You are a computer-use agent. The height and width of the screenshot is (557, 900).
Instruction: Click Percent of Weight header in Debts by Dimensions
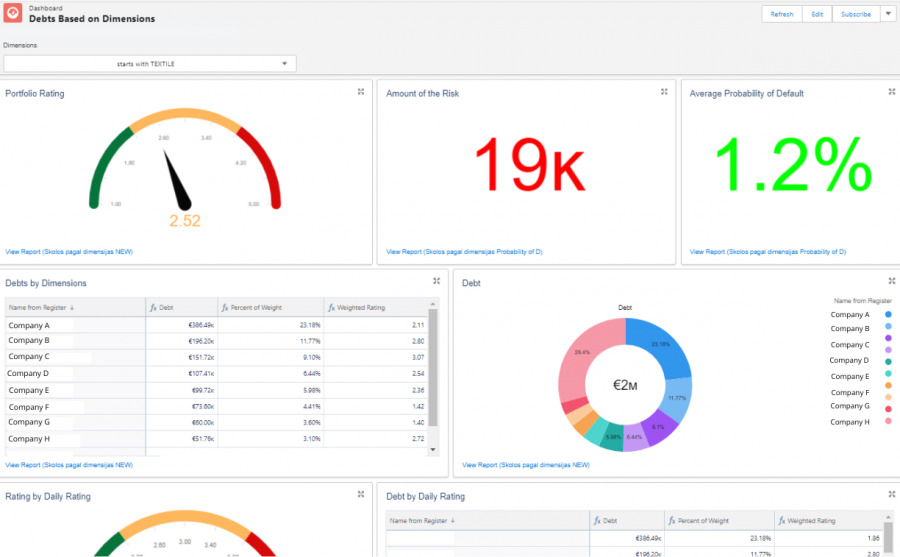pos(270,308)
